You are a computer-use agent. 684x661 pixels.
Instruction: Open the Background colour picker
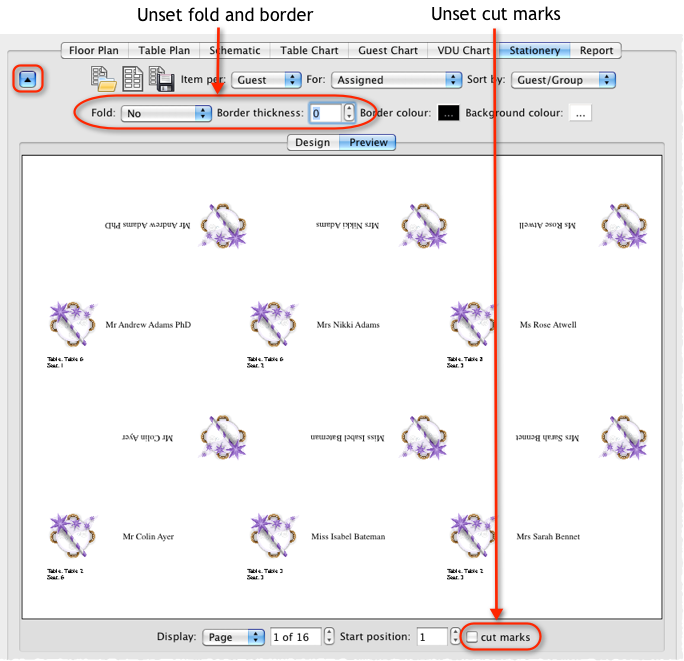[x=580, y=113]
